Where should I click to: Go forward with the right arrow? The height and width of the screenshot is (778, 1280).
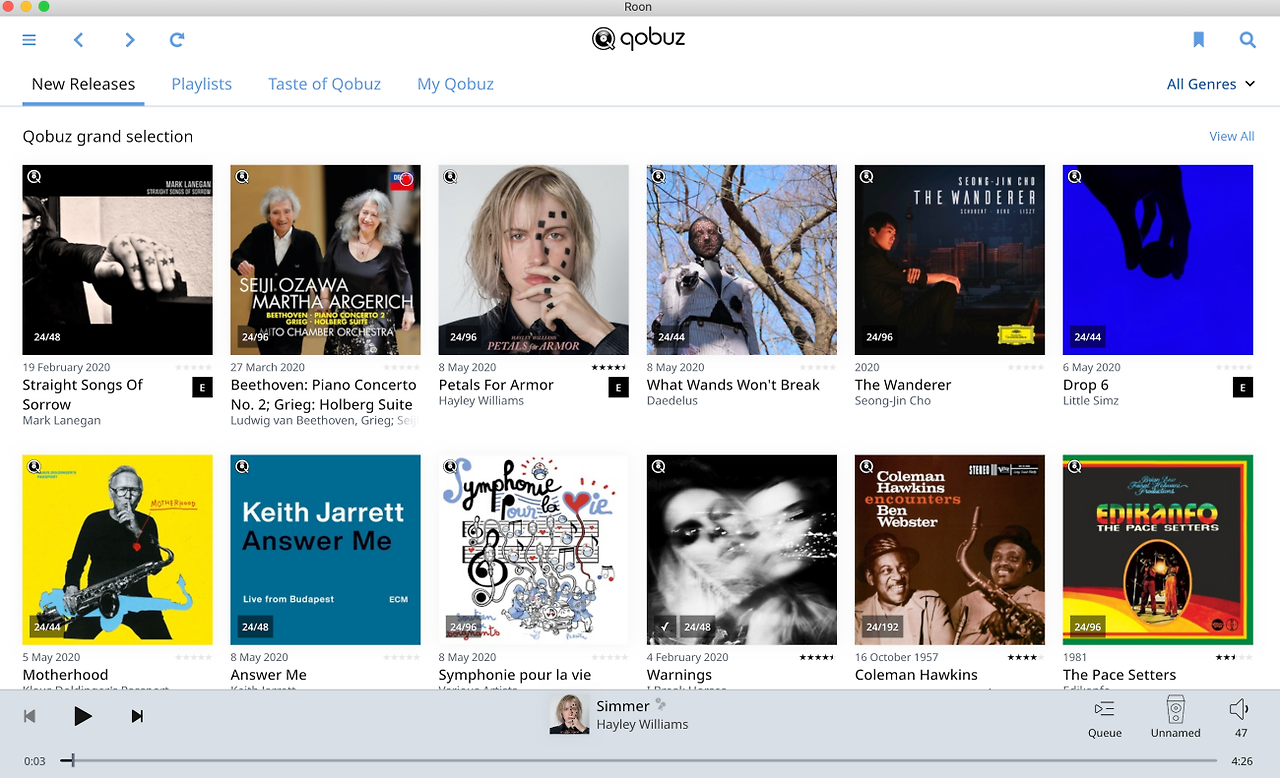pos(129,40)
